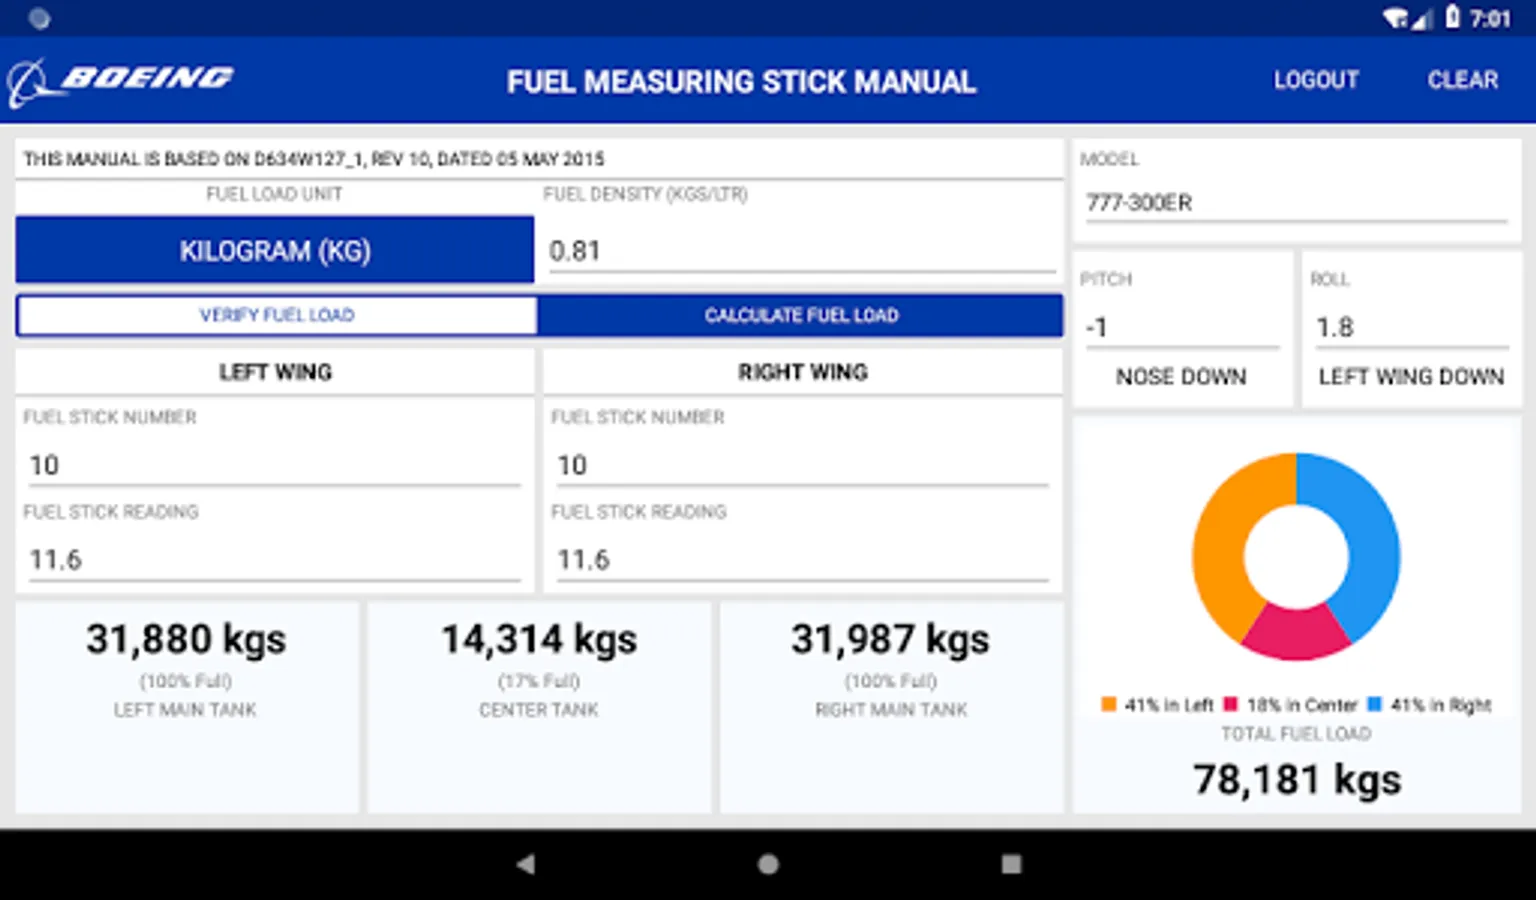Click the pink '18% in Center' legend swatch
Screen dimensions: 1536x900
pos(1231,704)
